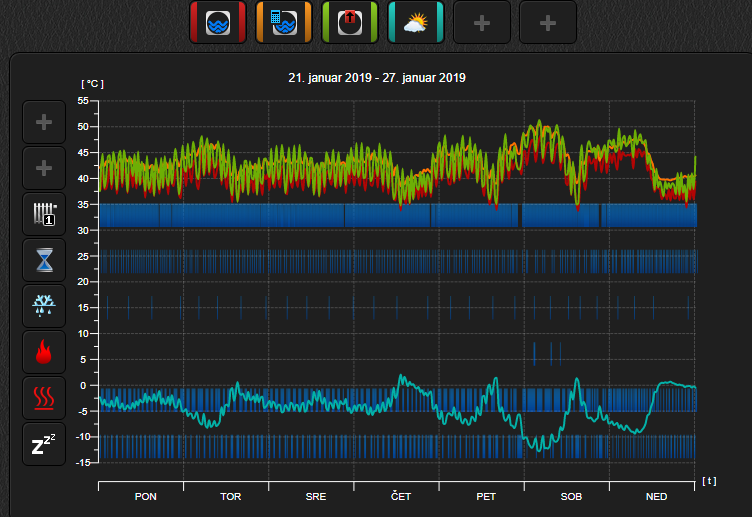The height and width of the screenshot is (517, 752).
Task: Click the red-framed water waves icon button
Action: [218, 22]
